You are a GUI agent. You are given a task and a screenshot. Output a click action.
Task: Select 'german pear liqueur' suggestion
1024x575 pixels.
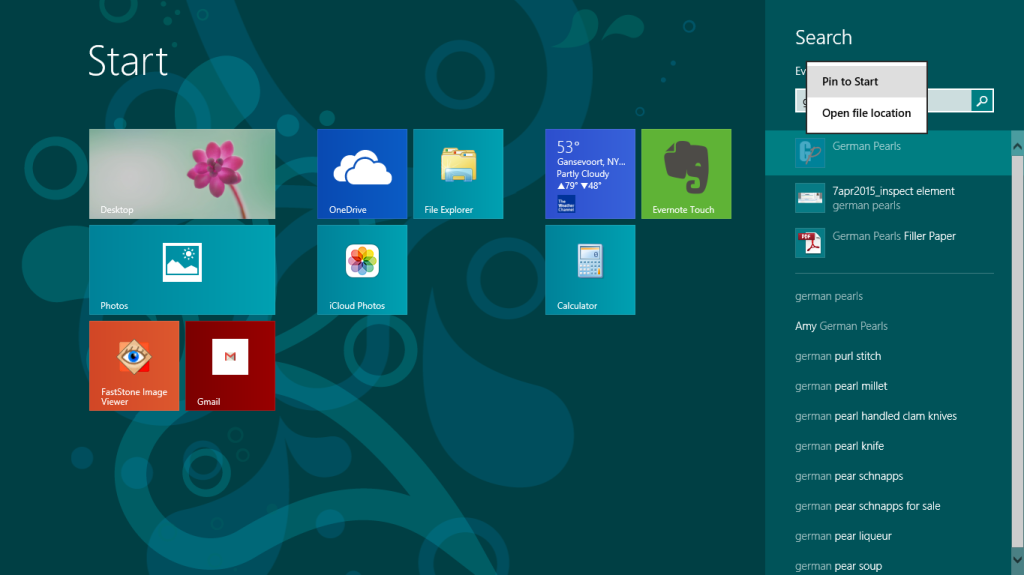click(843, 536)
